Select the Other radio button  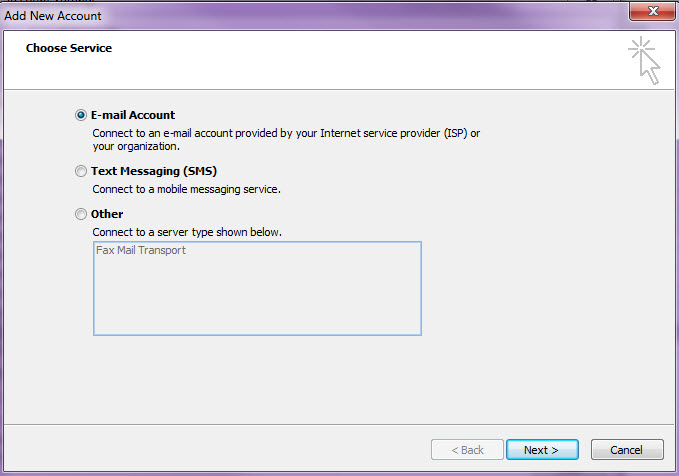(x=81, y=214)
